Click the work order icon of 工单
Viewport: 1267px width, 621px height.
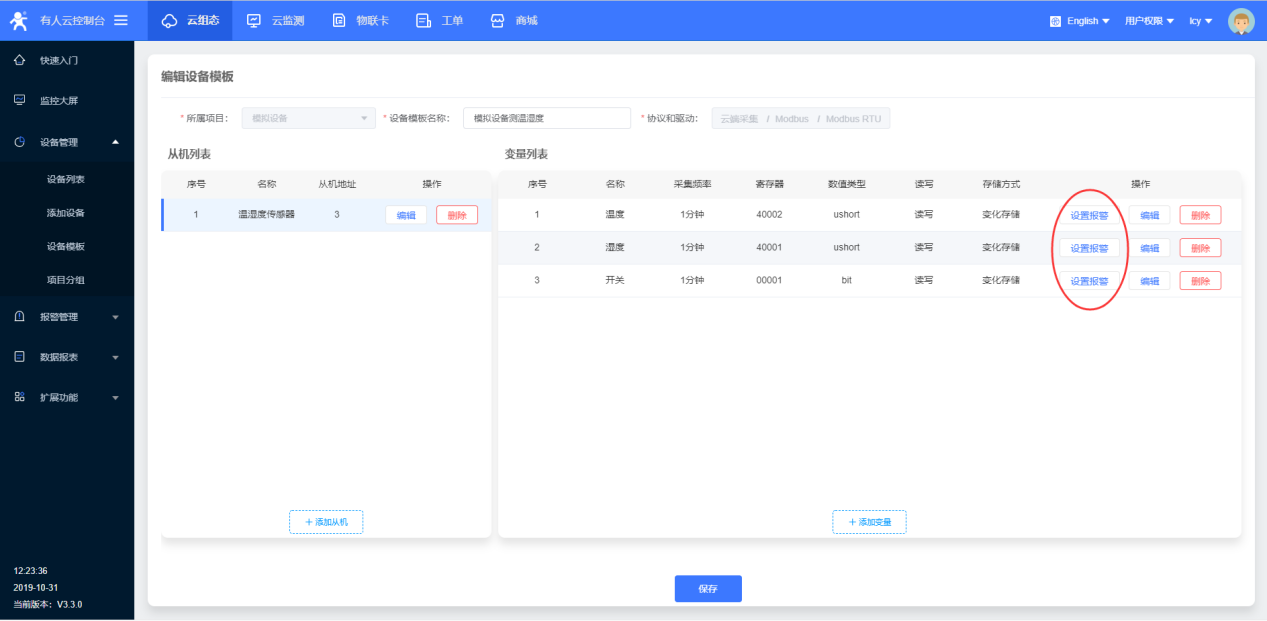(423, 20)
